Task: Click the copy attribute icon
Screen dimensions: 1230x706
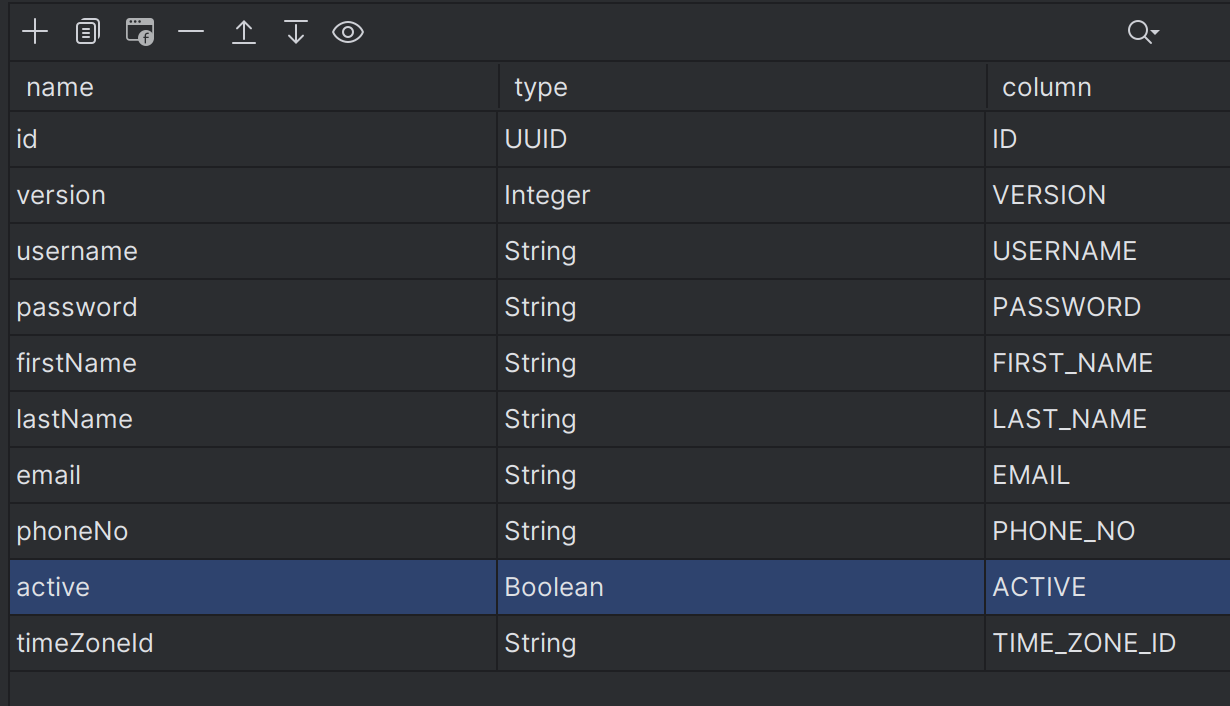Action: tap(88, 32)
